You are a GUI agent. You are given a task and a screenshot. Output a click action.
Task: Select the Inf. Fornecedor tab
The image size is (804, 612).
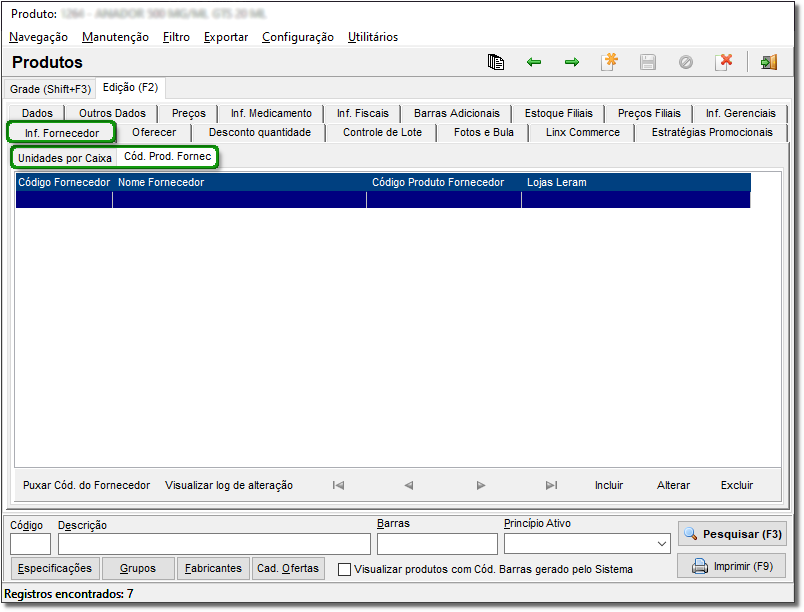pyautogui.click(x=62, y=133)
